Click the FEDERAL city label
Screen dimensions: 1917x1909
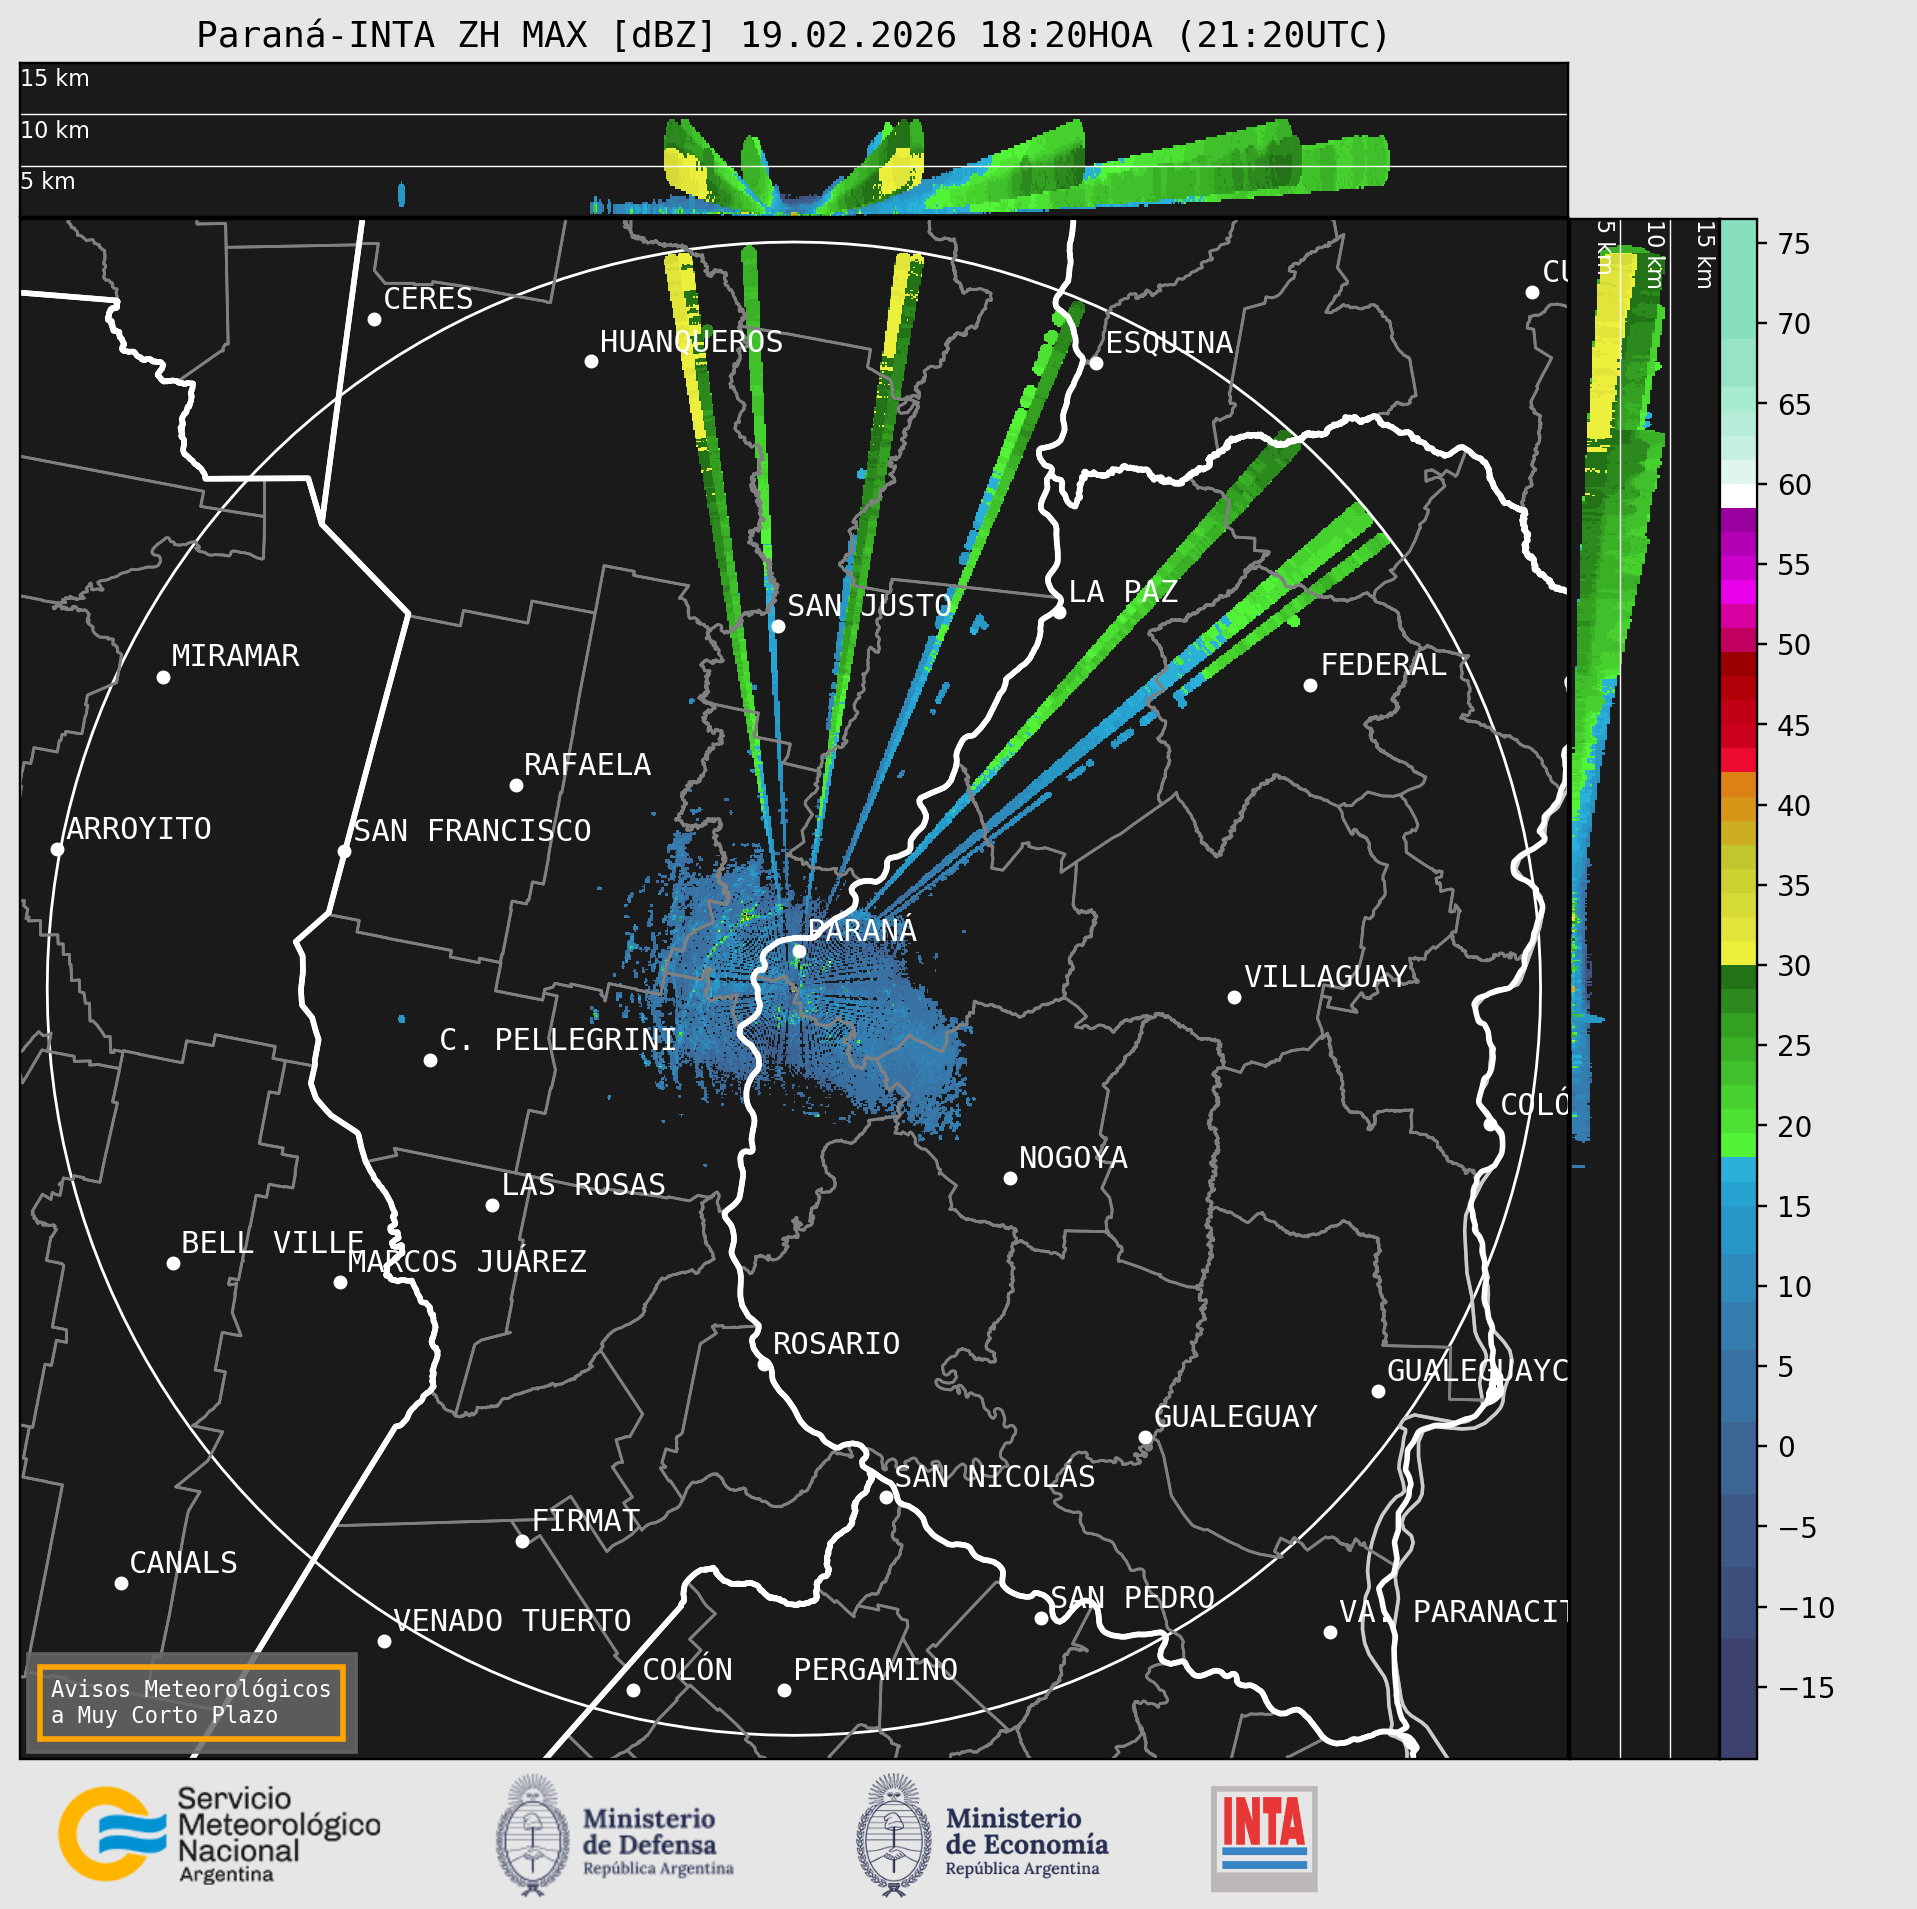click(x=1384, y=665)
